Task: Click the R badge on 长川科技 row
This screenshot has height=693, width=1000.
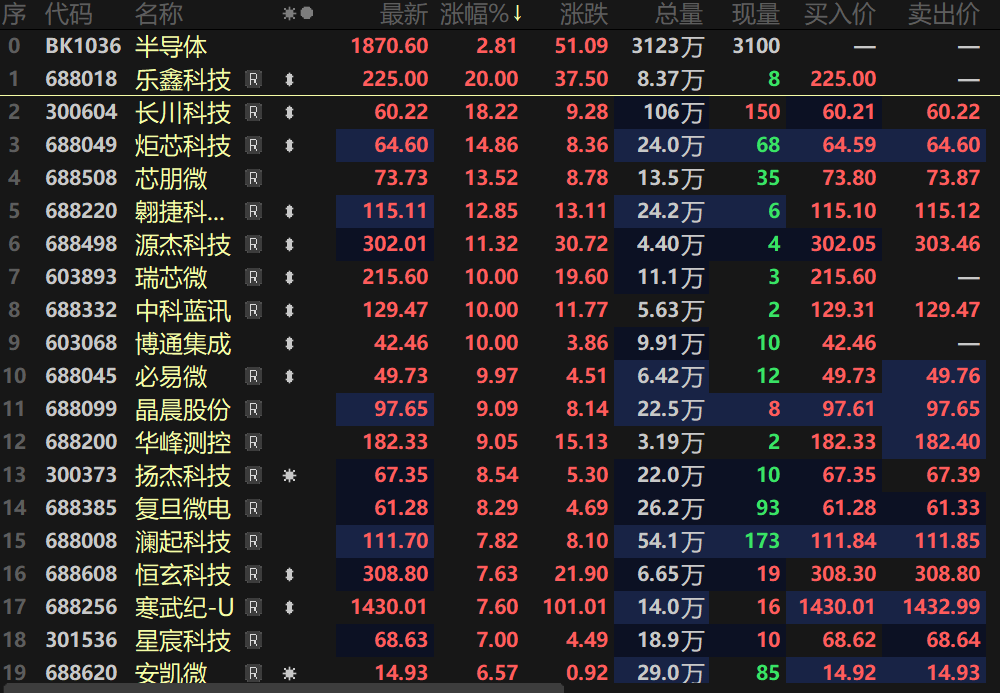Action: pyautogui.click(x=253, y=112)
